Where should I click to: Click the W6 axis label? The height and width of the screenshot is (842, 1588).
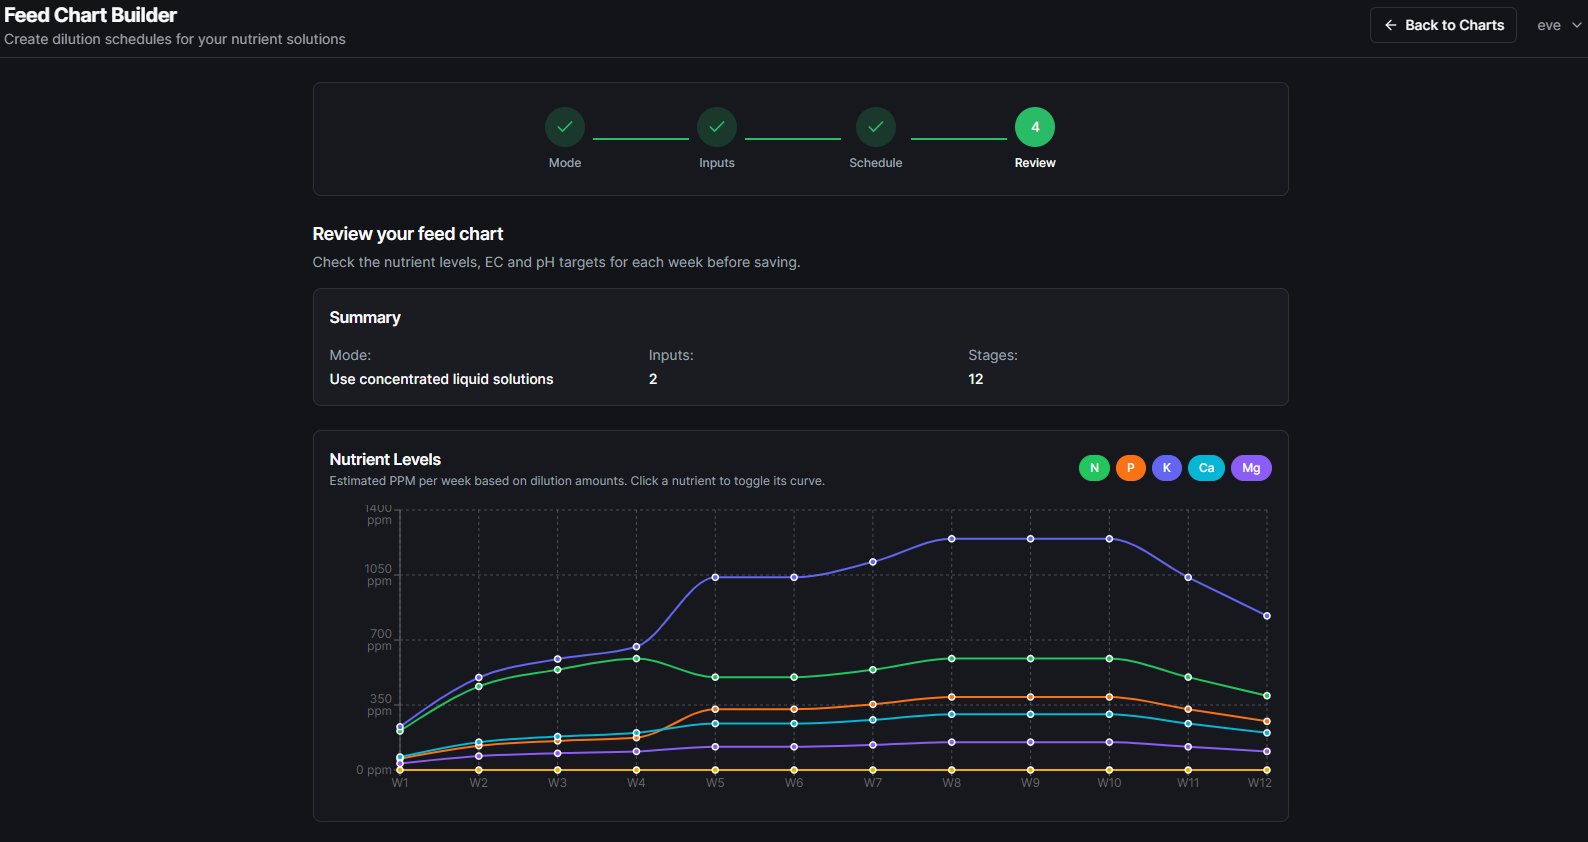(794, 783)
